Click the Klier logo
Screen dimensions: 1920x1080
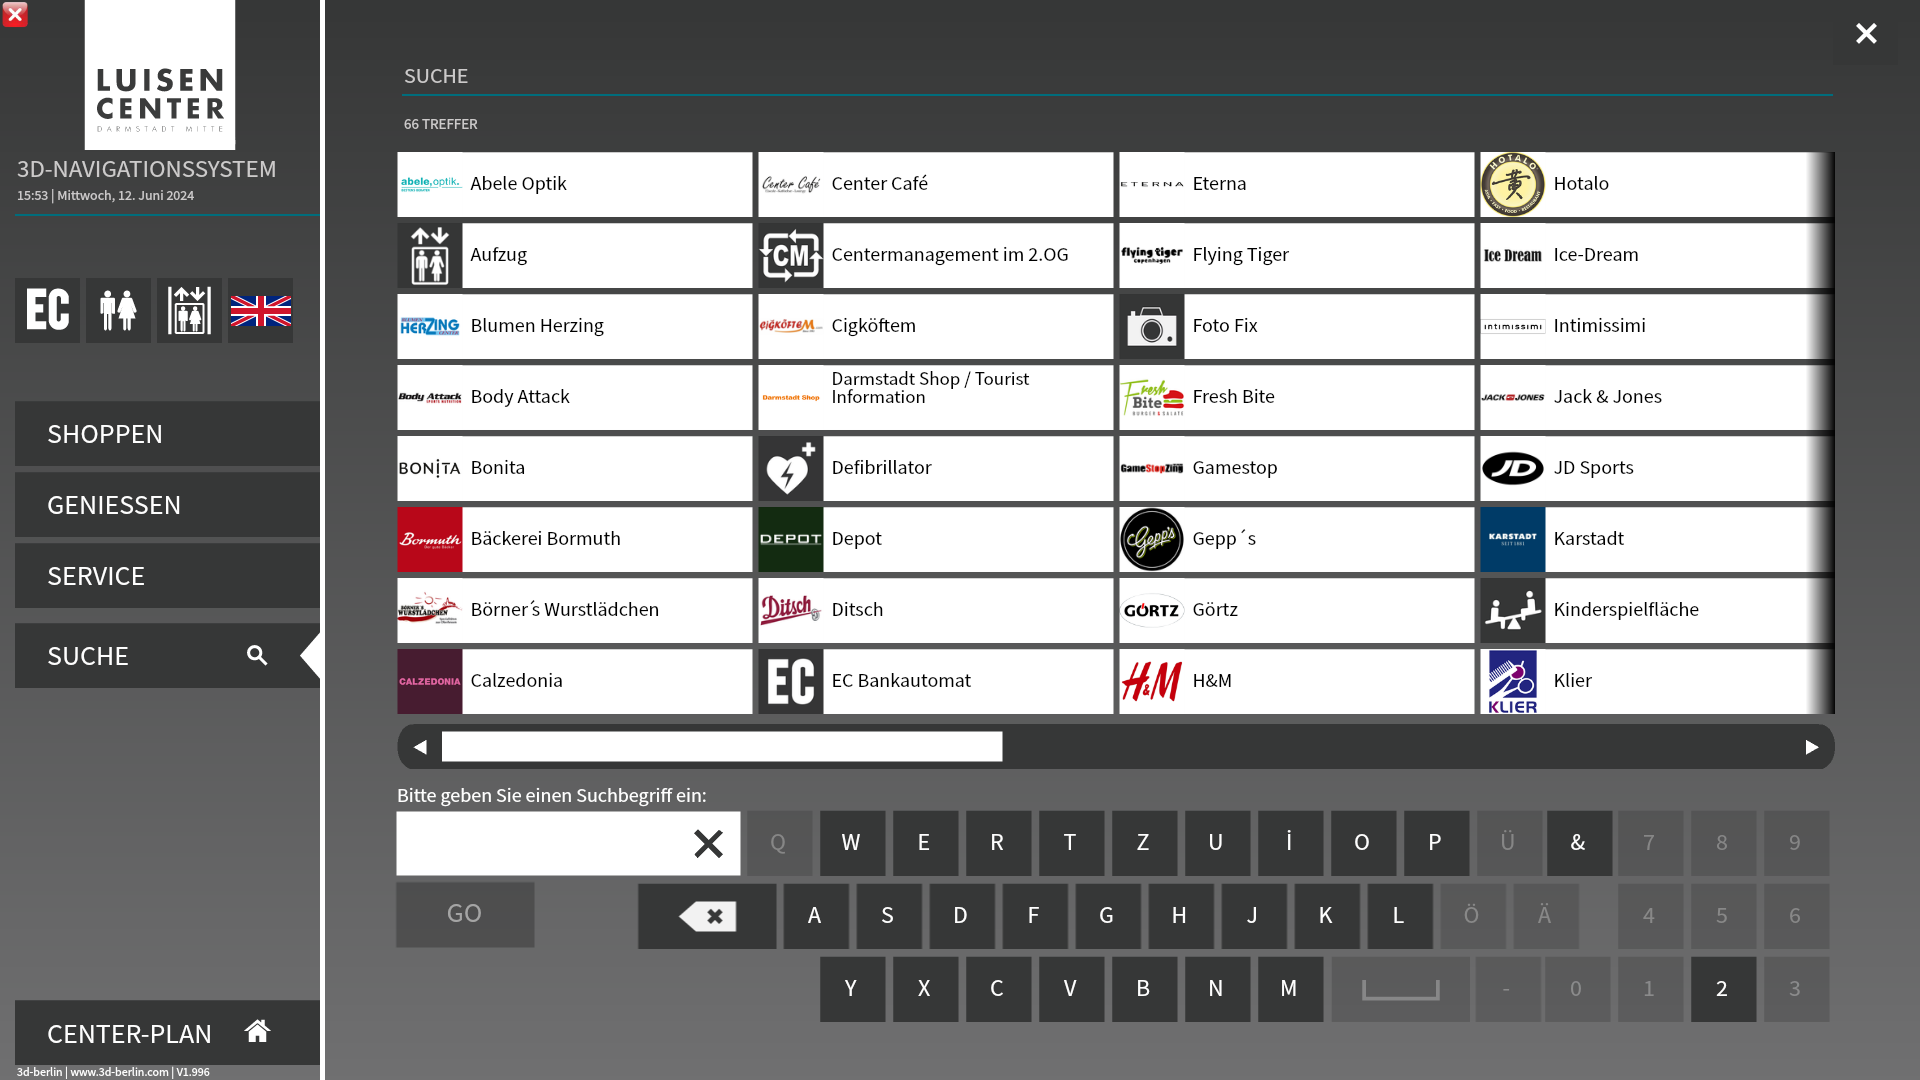(x=1513, y=681)
